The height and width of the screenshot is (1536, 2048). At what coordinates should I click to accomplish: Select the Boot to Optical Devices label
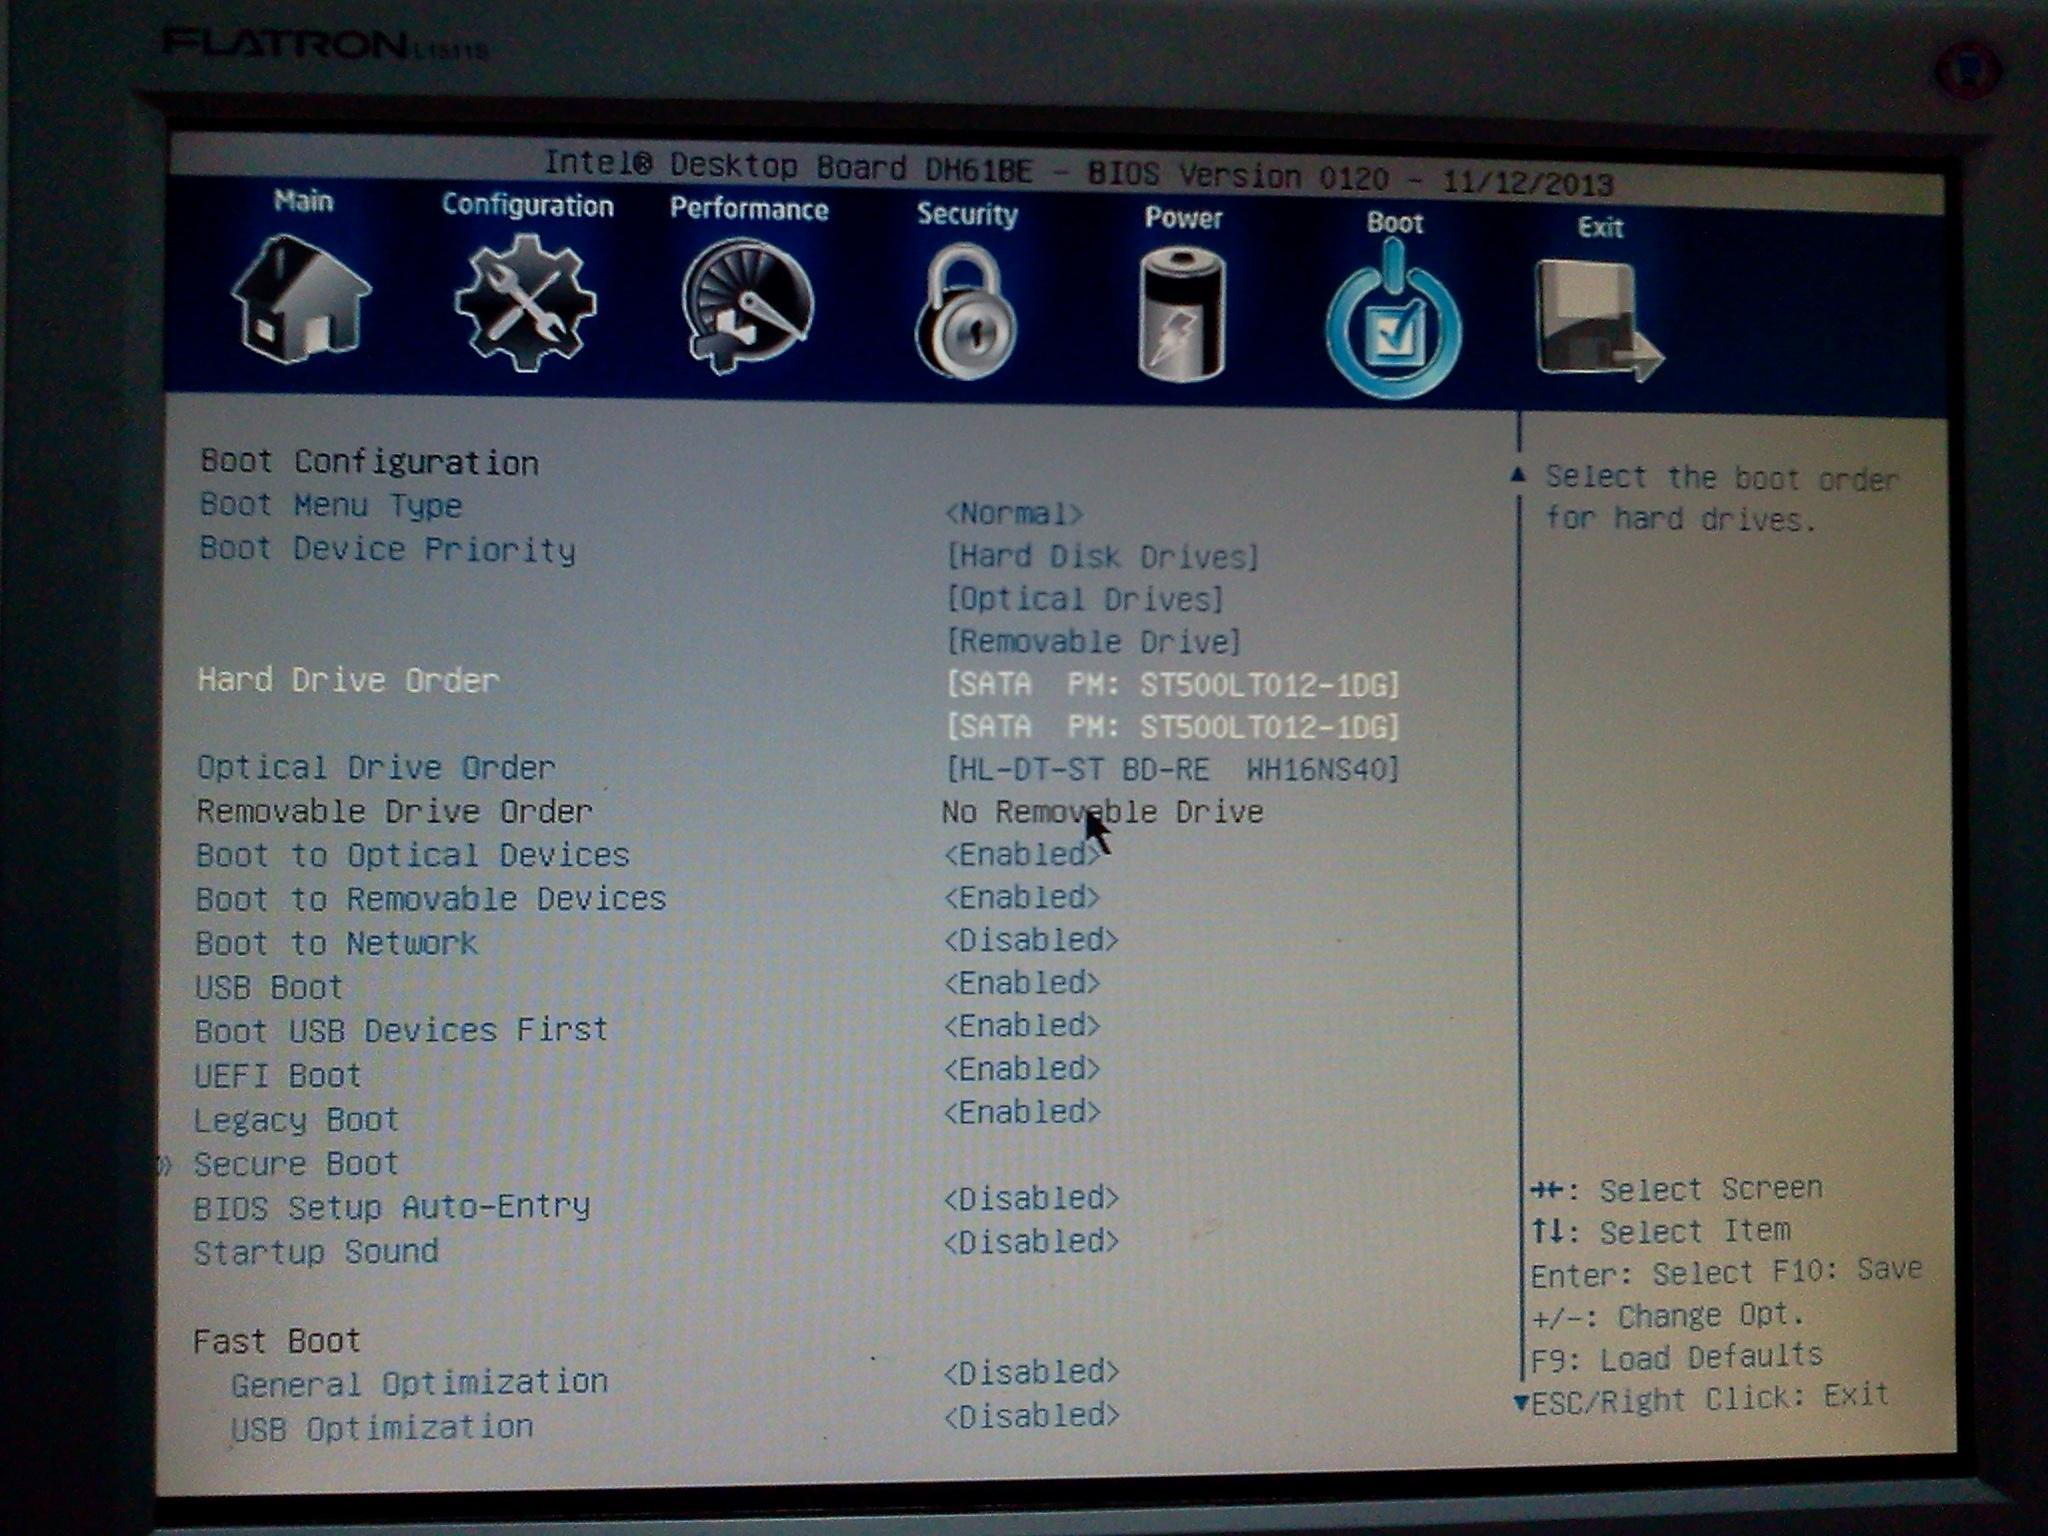pos(413,856)
